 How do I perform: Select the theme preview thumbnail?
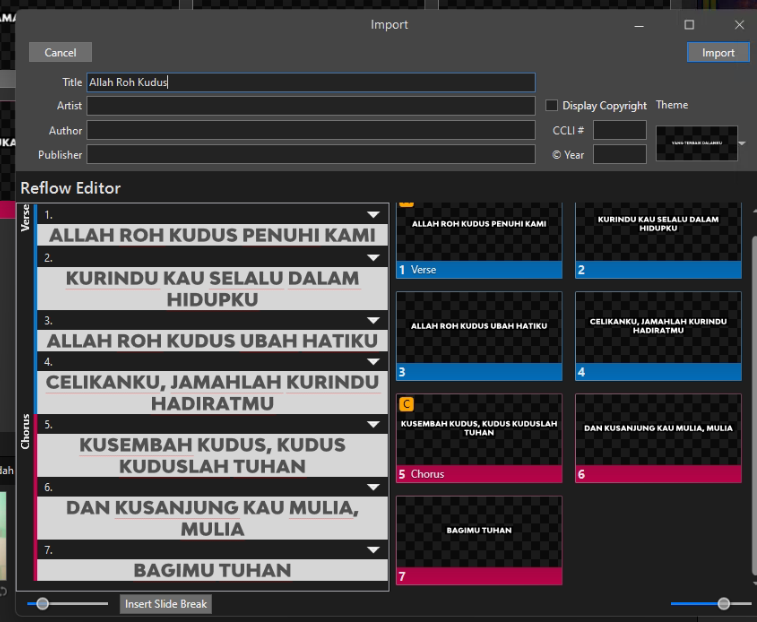pyautogui.click(x=696, y=144)
